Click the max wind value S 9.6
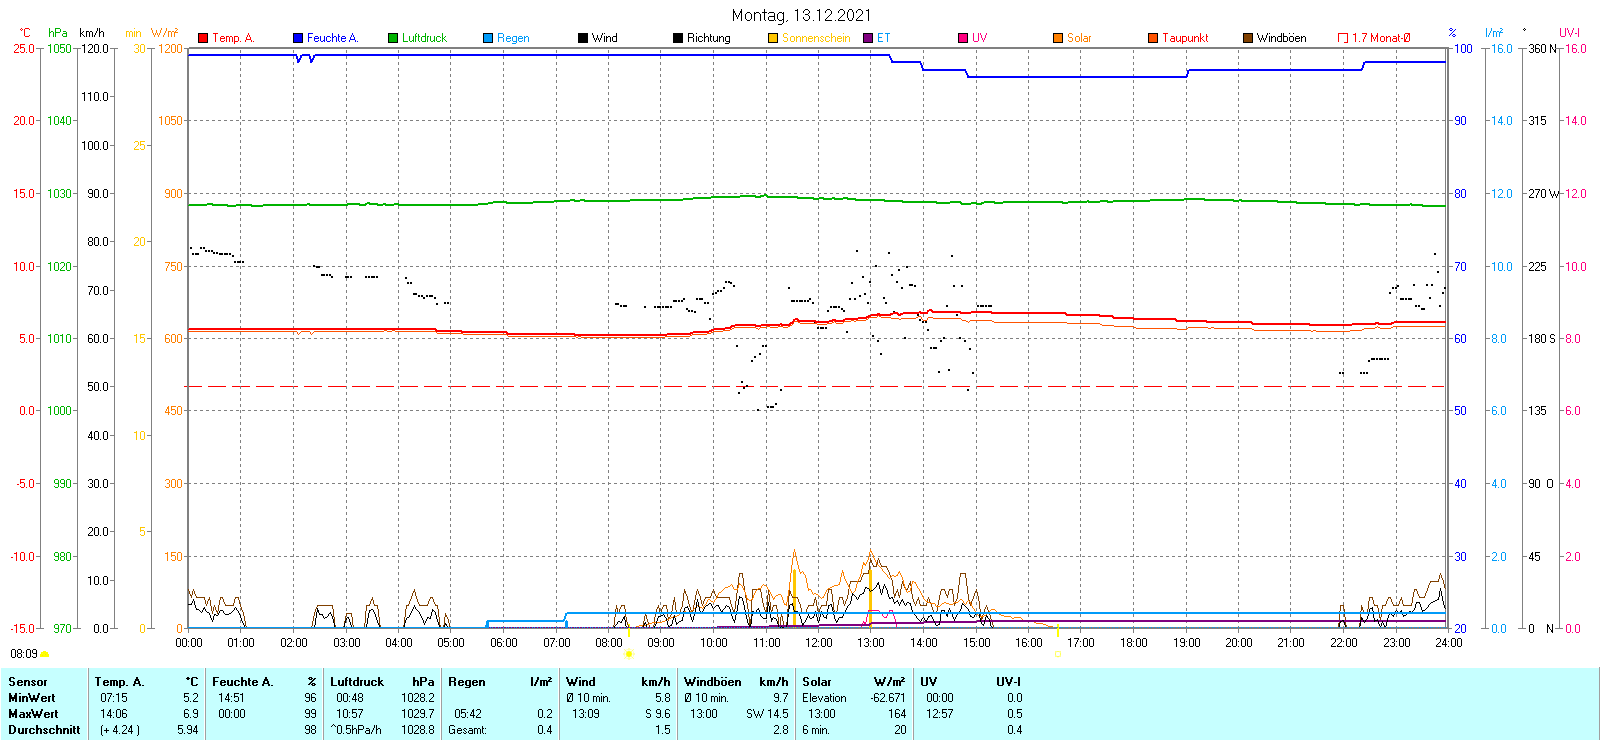The image size is (1600, 740). (x=658, y=714)
